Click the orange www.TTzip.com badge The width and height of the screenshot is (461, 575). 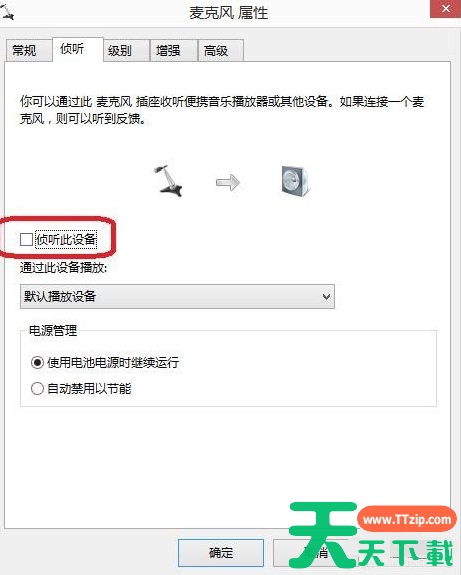click(407, 519)
